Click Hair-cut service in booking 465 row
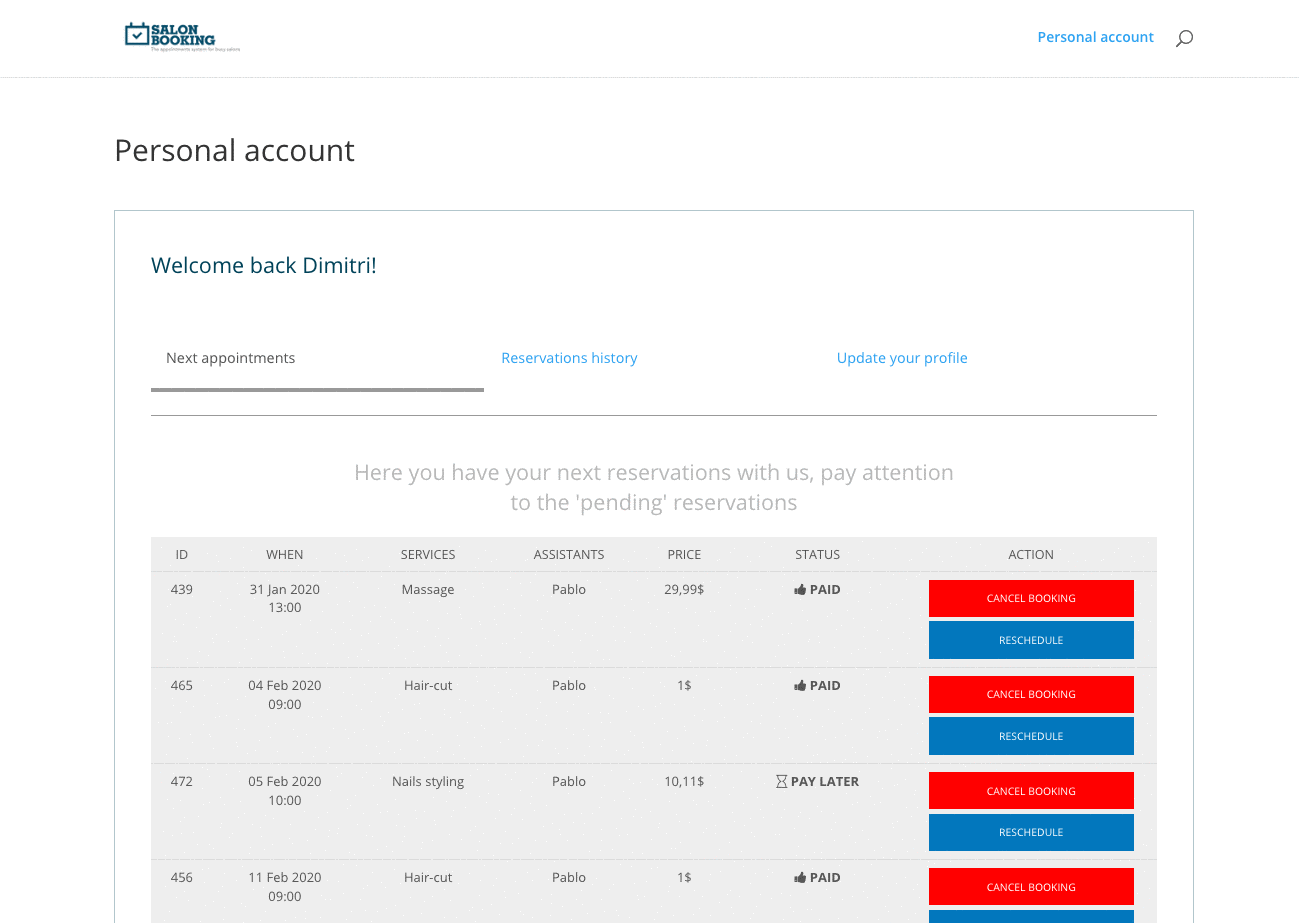 (428, 685)
